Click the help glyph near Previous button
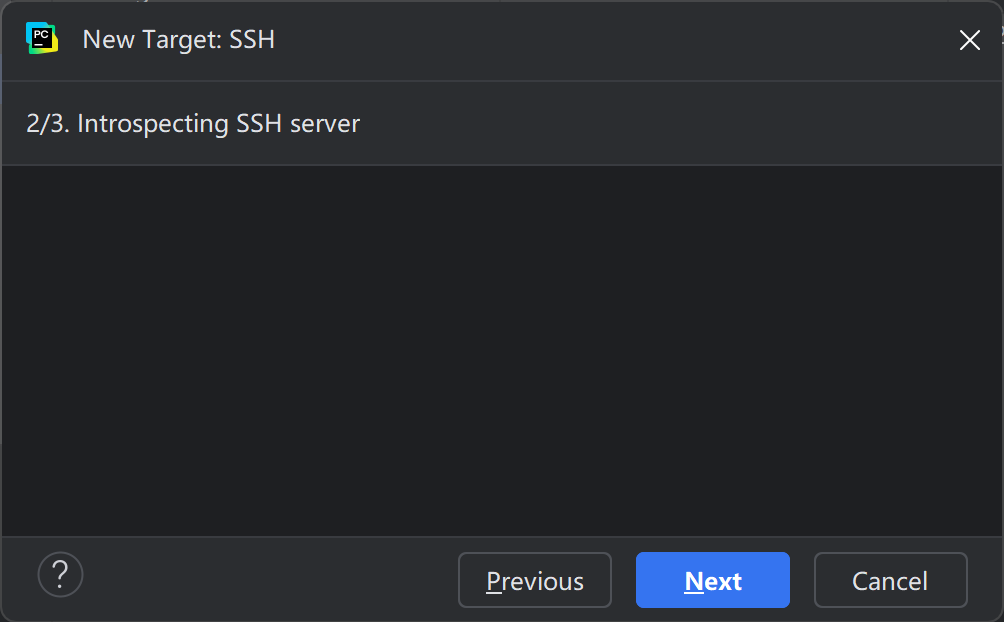Image resolution: width=1004 pixels, height=622 pixels. pos(60,575)
